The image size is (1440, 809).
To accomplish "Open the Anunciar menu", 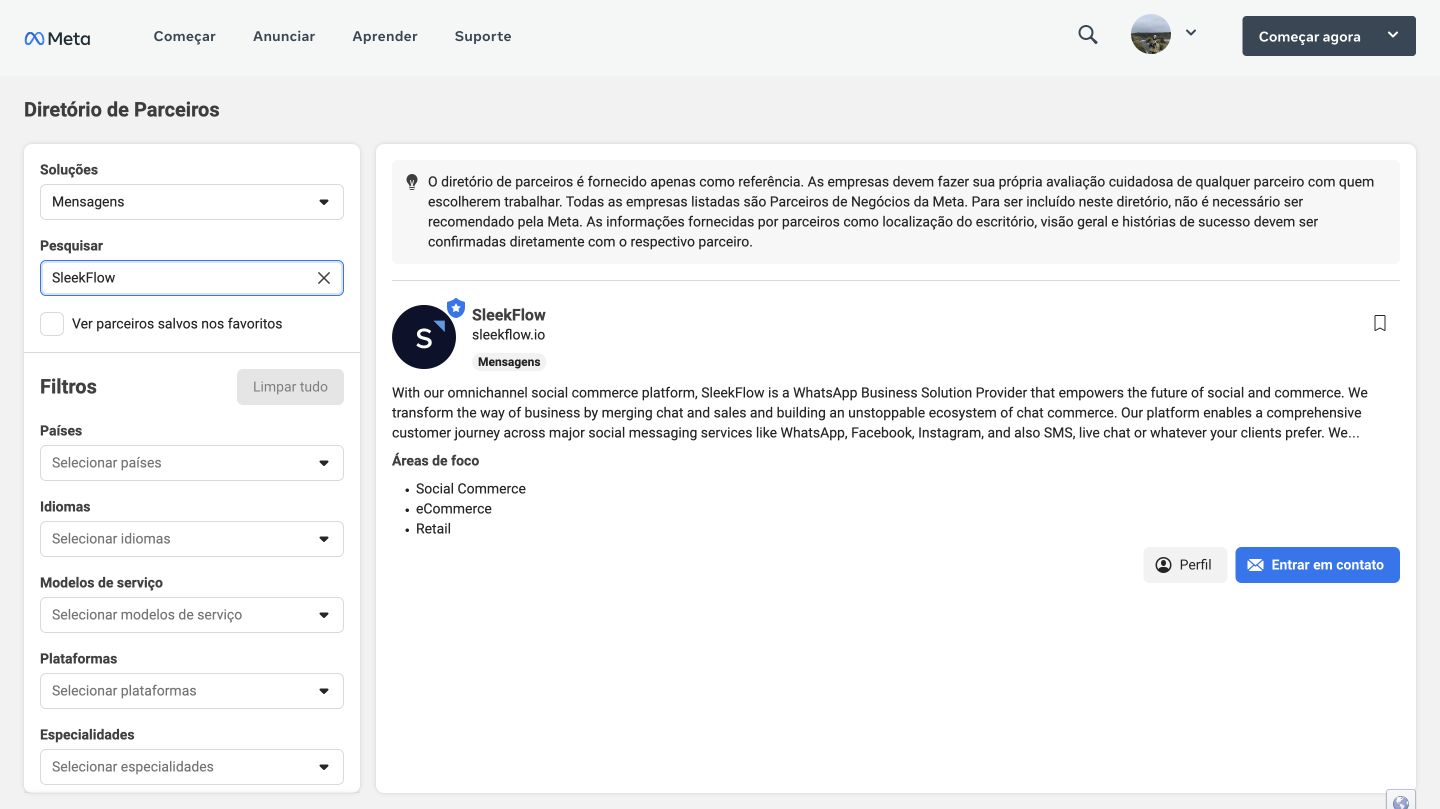I will [x=284, y=36].
